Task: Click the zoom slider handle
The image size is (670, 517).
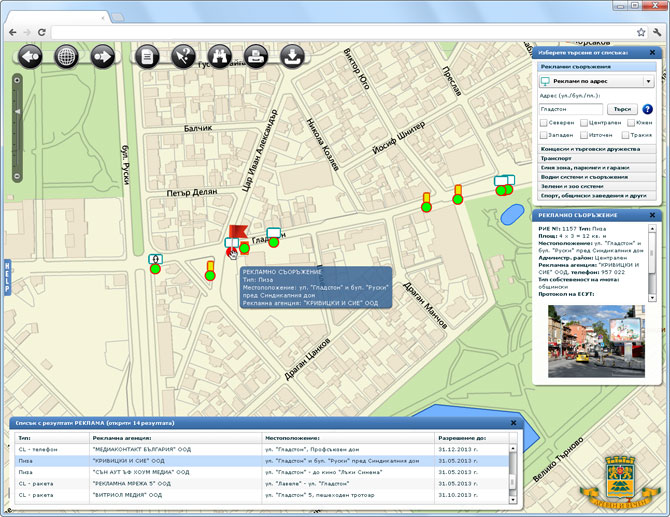Action: click(x=18, y=111)
